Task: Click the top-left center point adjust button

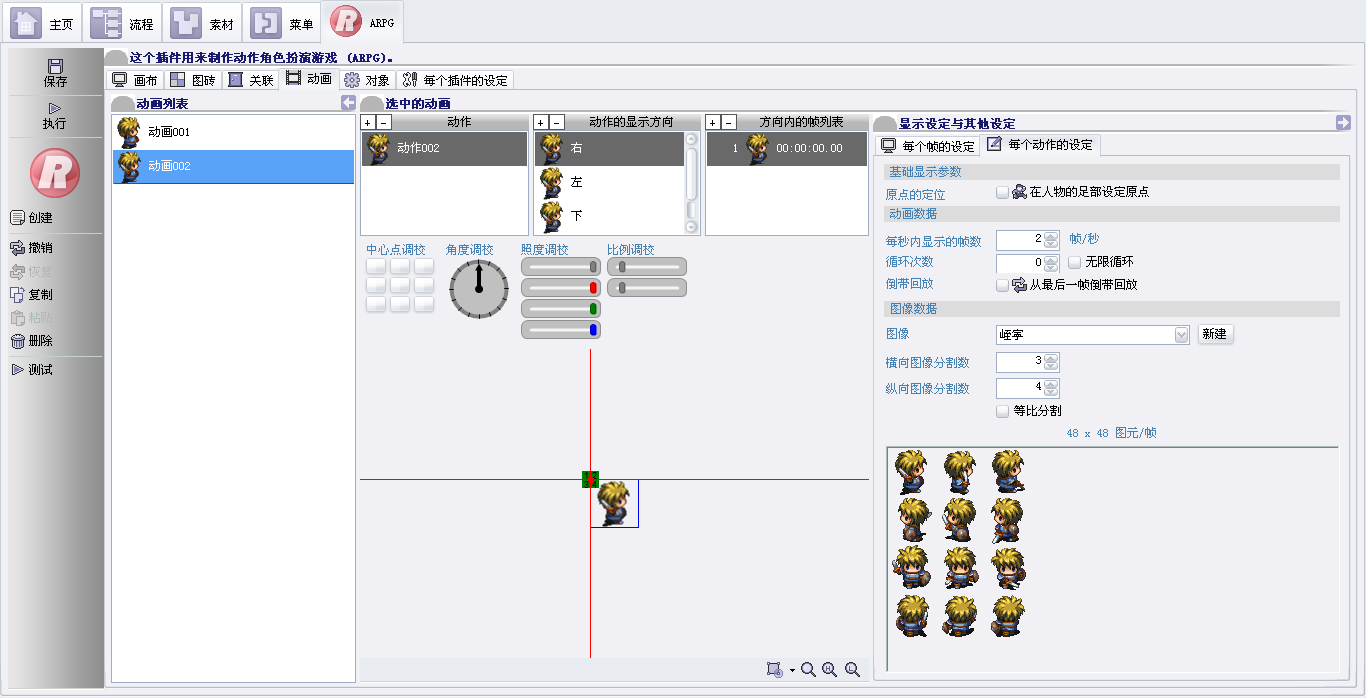Action: point(376,266)
